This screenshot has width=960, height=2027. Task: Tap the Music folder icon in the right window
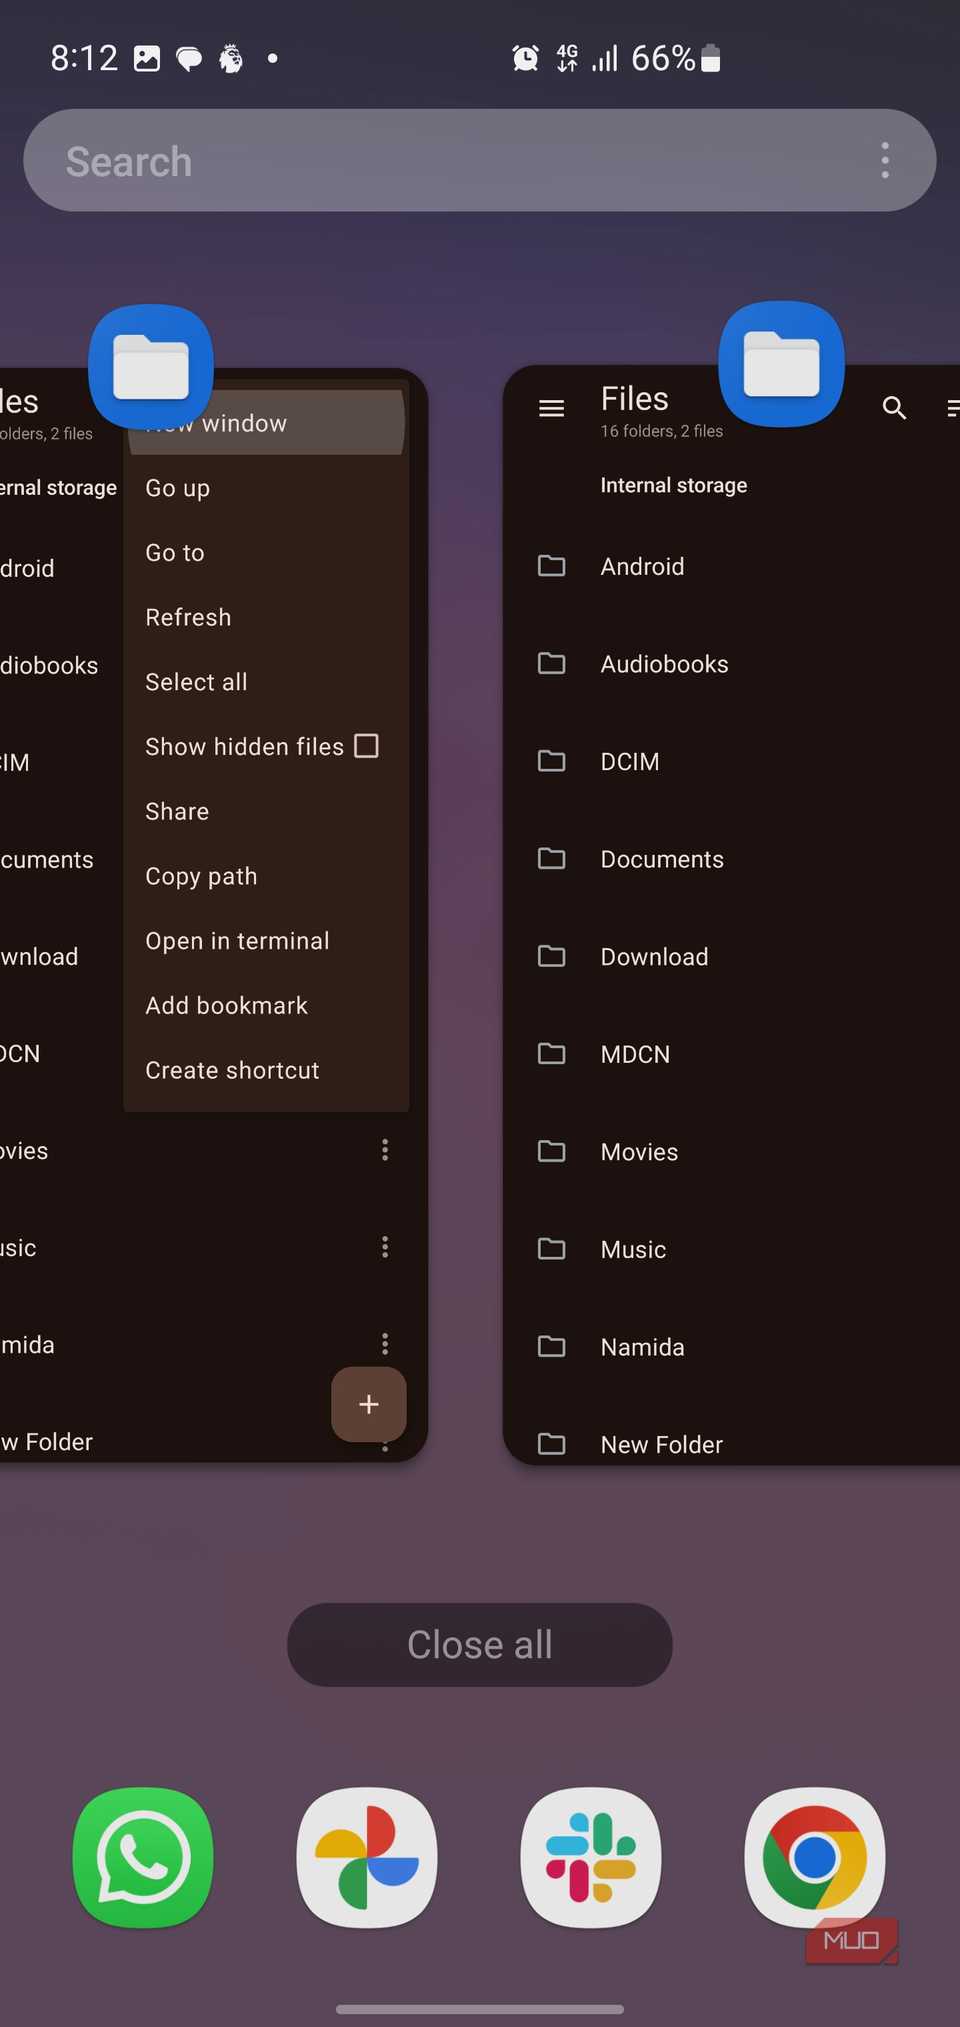[x=552, y=1248]
